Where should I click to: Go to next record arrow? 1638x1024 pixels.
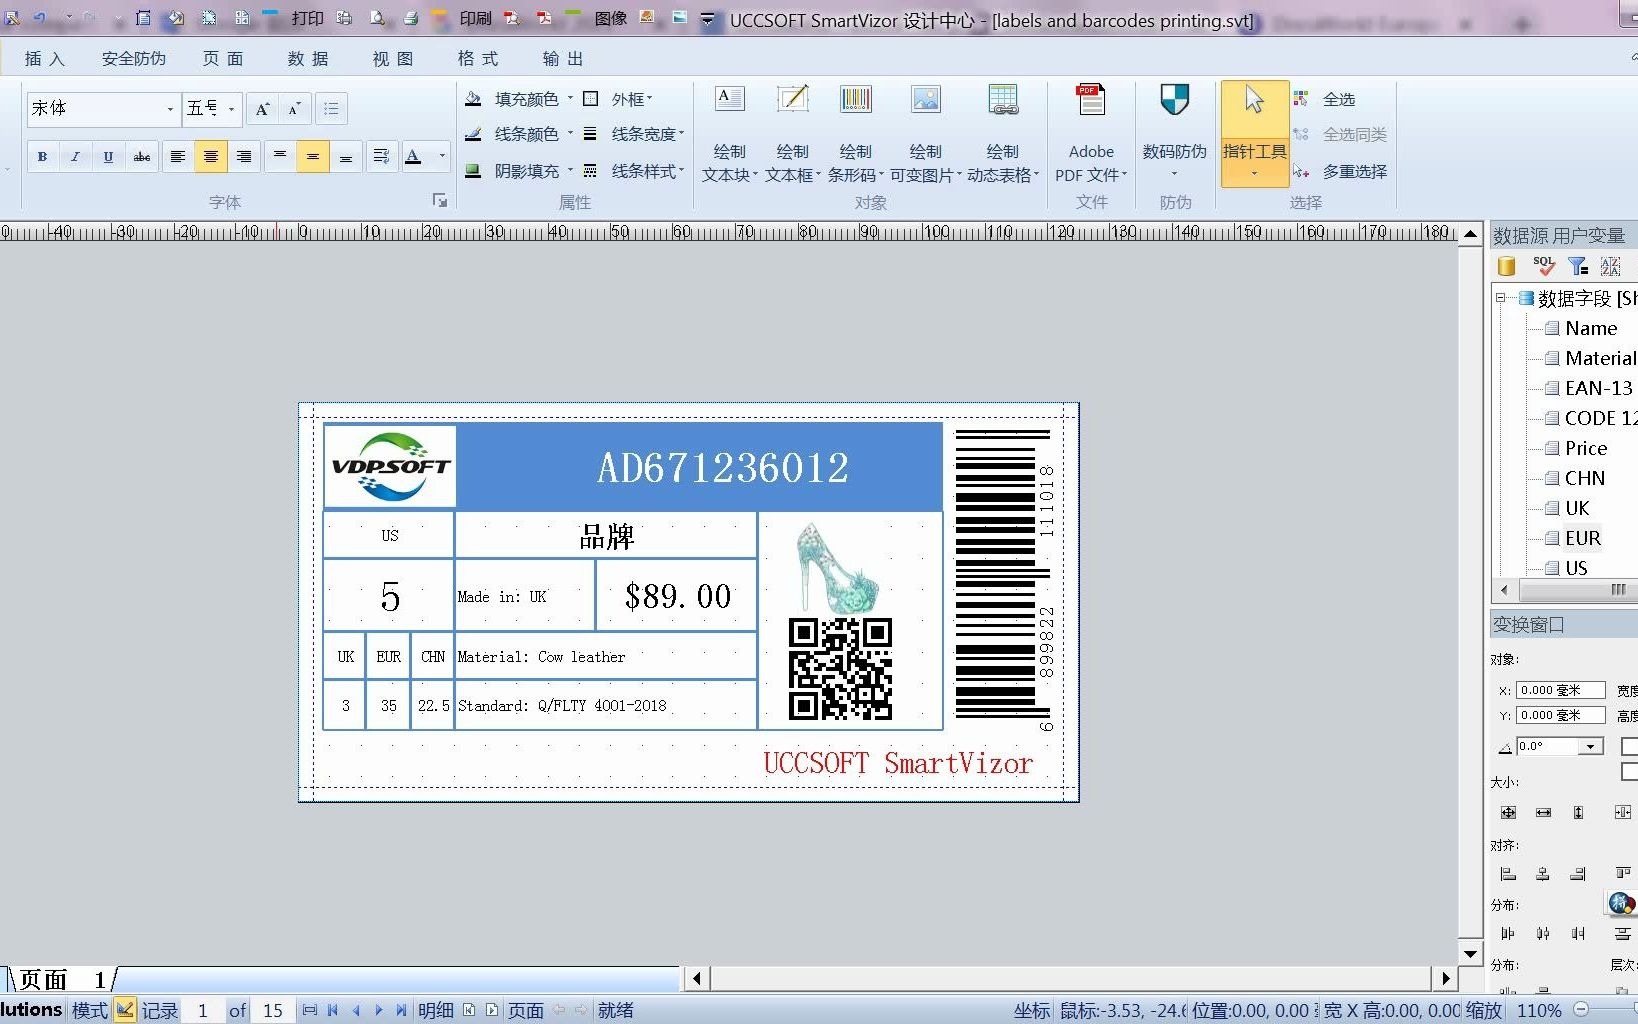click(379, 1010)
